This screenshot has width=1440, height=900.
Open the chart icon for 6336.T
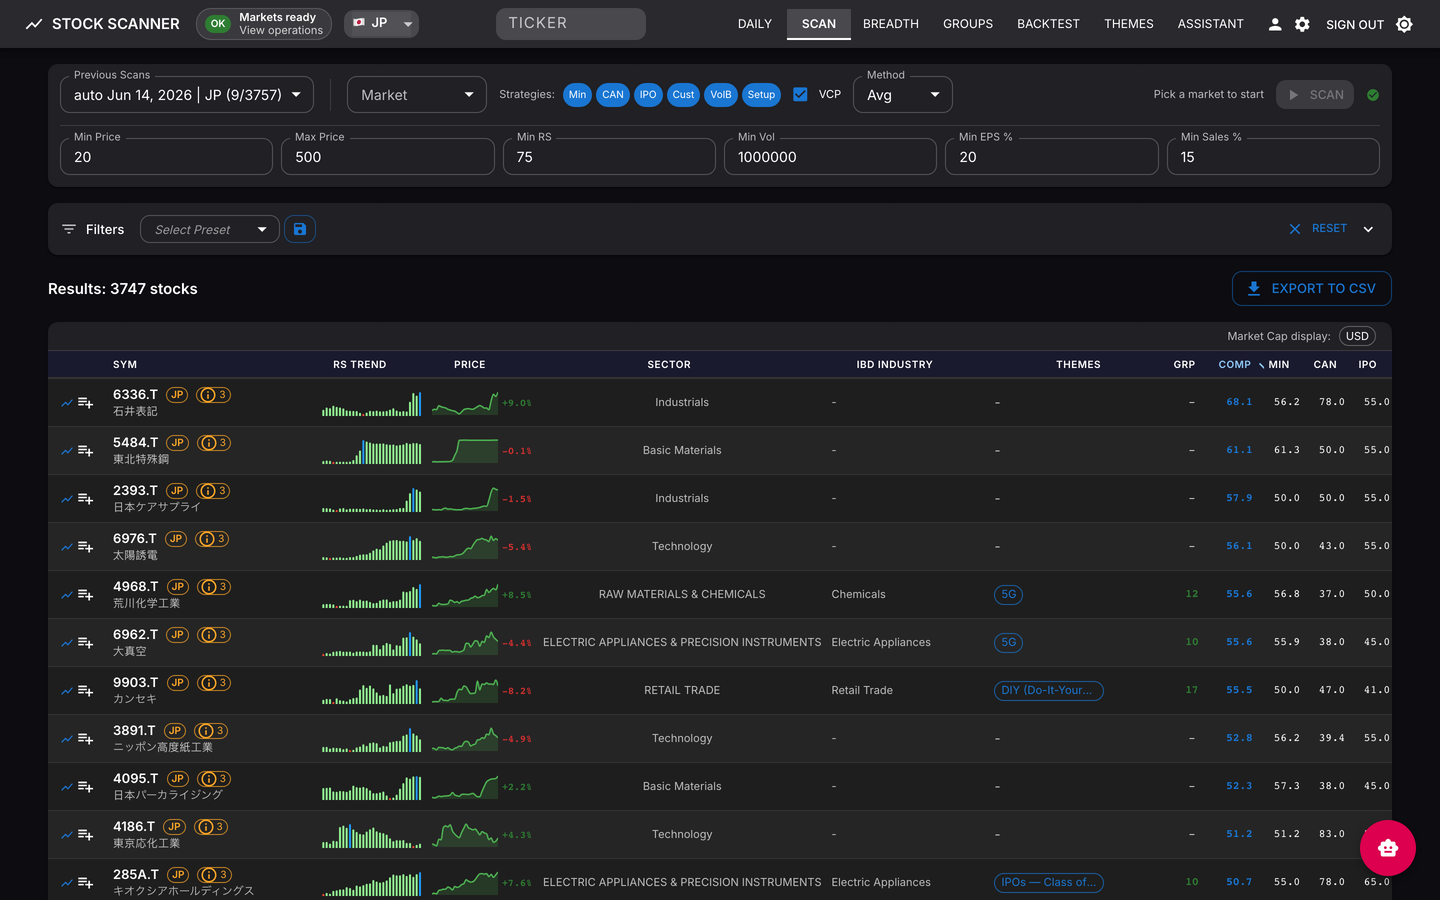pos(67,403)
